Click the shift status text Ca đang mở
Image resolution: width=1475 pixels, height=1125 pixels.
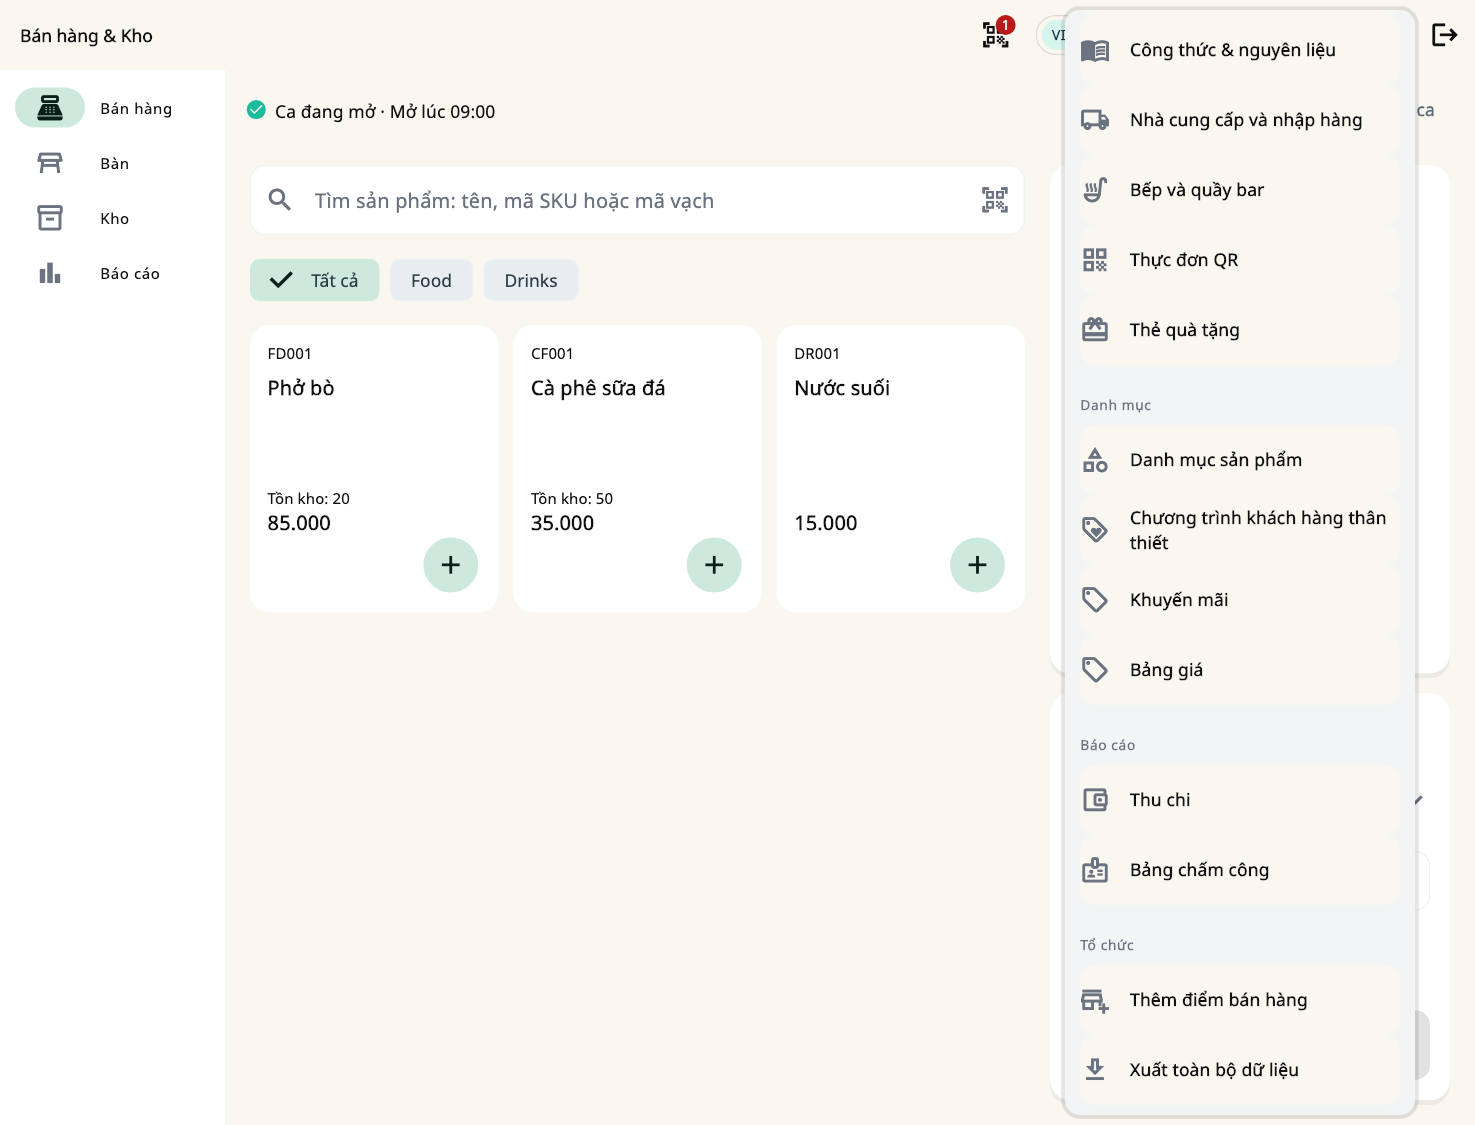point(385,112)
